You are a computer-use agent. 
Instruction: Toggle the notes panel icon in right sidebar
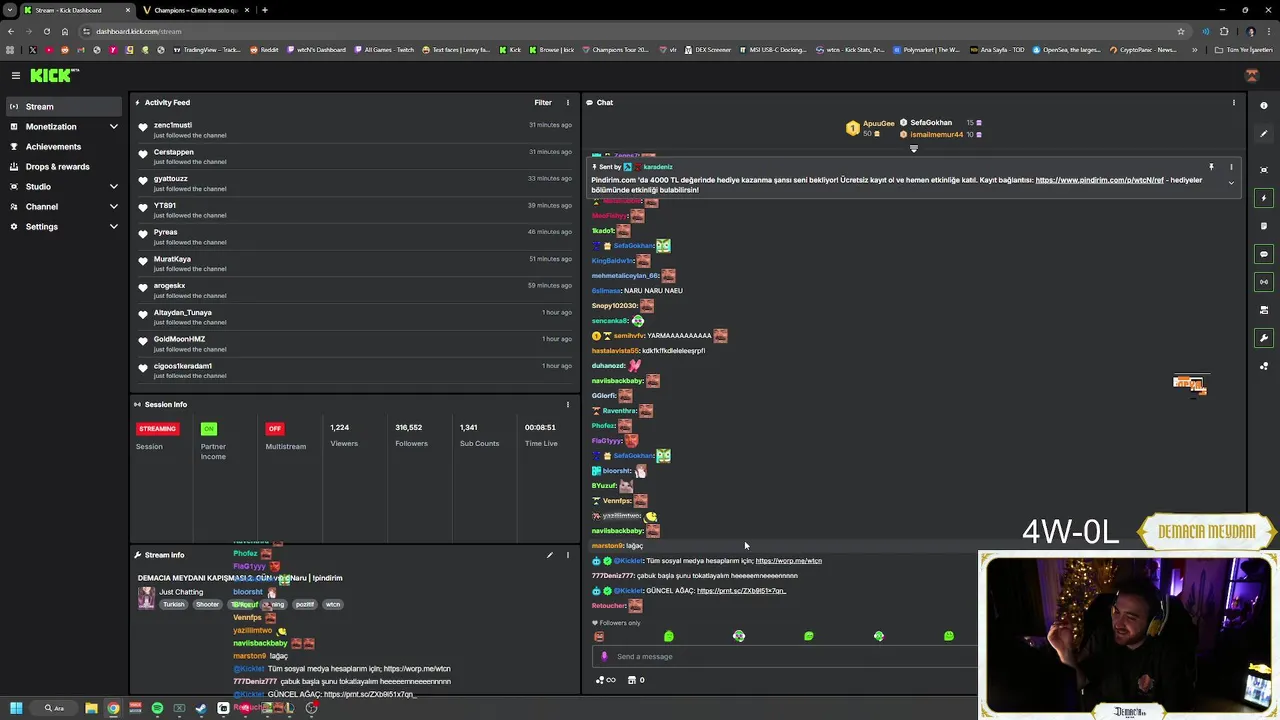pyautogui.click(x=1263, y=226)
